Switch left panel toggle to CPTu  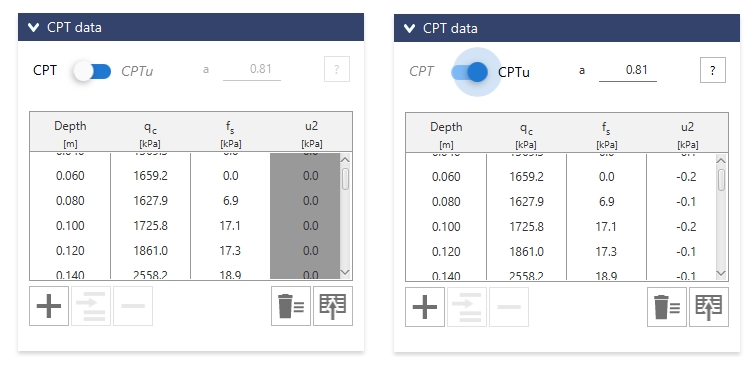[x=92, y=71]
